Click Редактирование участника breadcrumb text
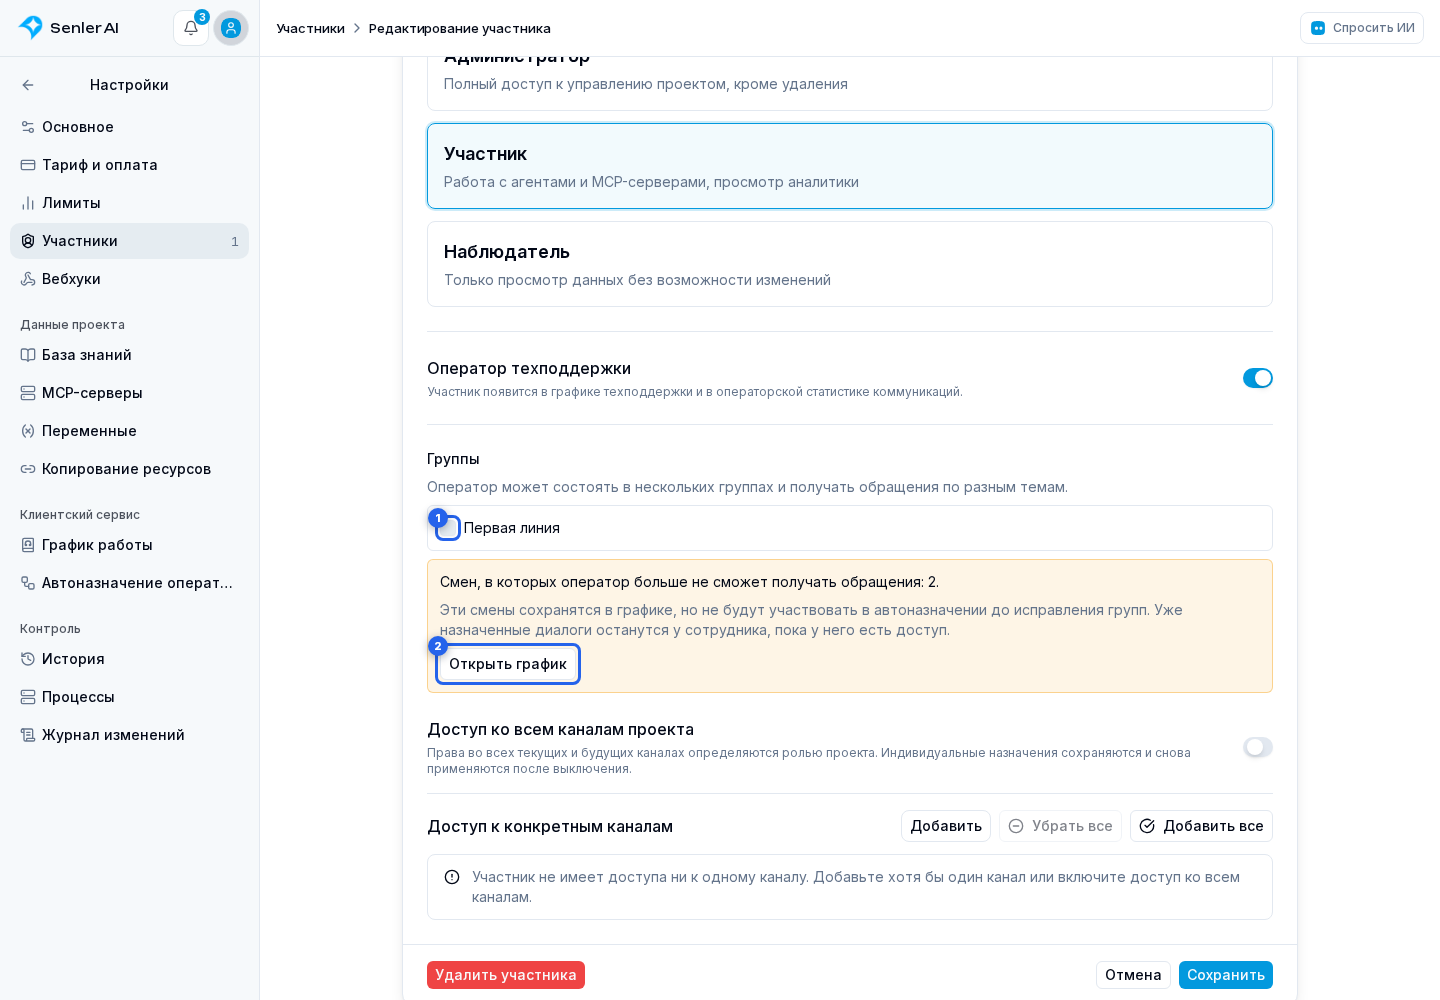 [x=460, y=28]
